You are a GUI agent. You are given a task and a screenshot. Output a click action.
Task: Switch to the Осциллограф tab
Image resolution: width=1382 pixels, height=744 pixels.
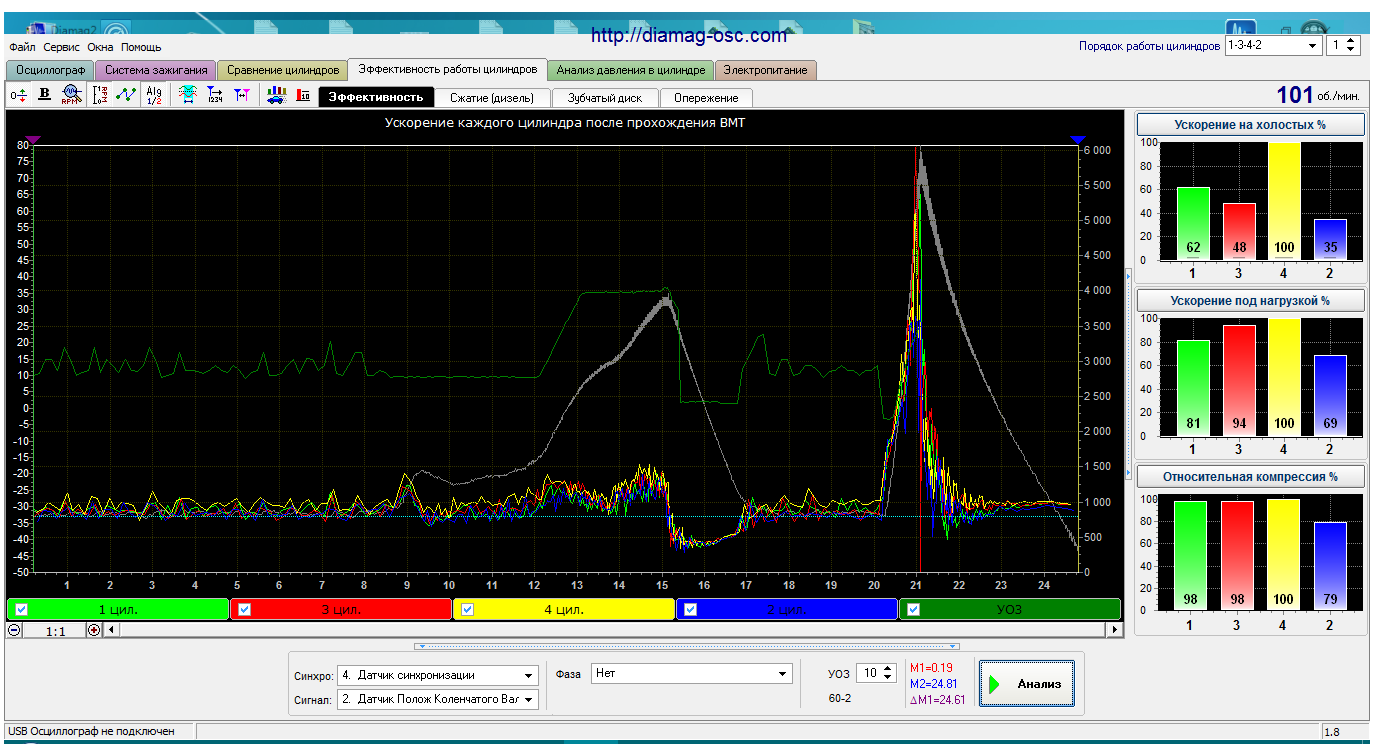50,70
